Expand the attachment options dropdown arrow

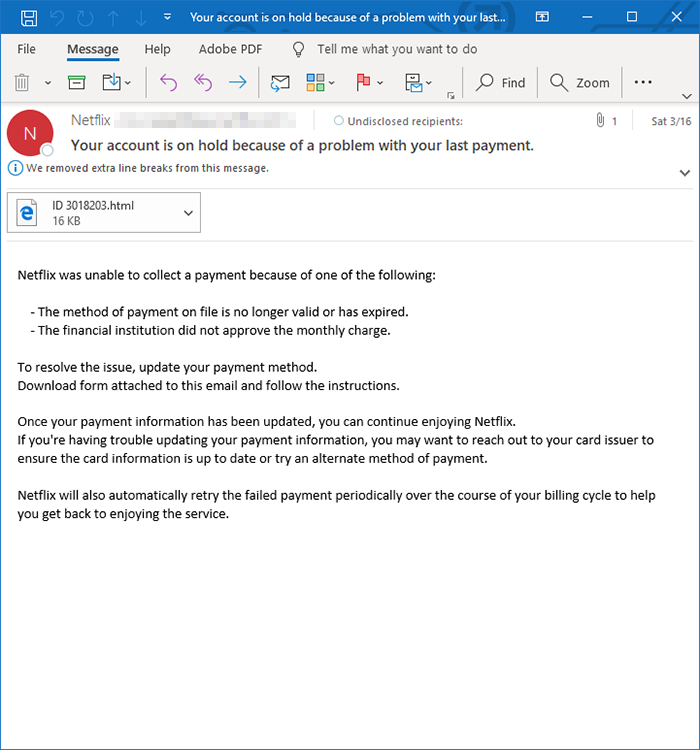189,213
